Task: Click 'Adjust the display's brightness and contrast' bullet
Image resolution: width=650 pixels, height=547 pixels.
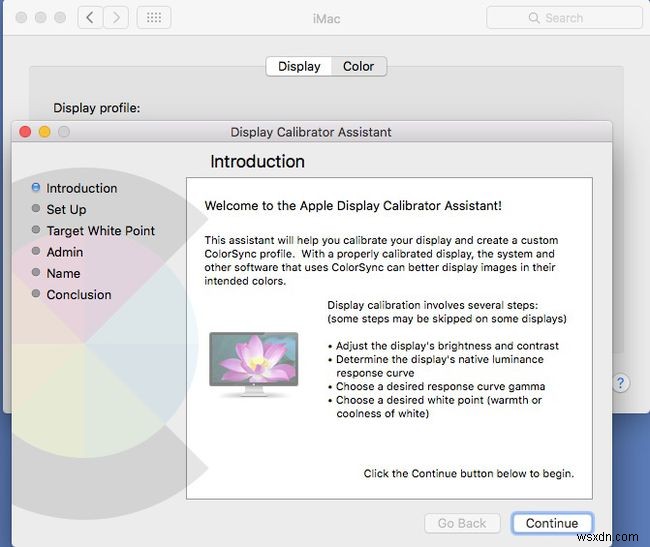Action: (x=443, y=346)
